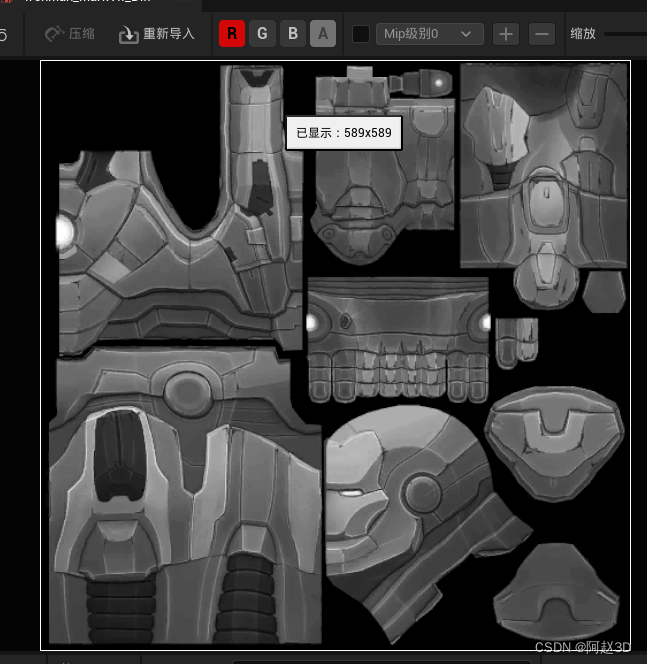Click the black background color swatch
This screenshot has height=664, width=647.
click(361, 34)
